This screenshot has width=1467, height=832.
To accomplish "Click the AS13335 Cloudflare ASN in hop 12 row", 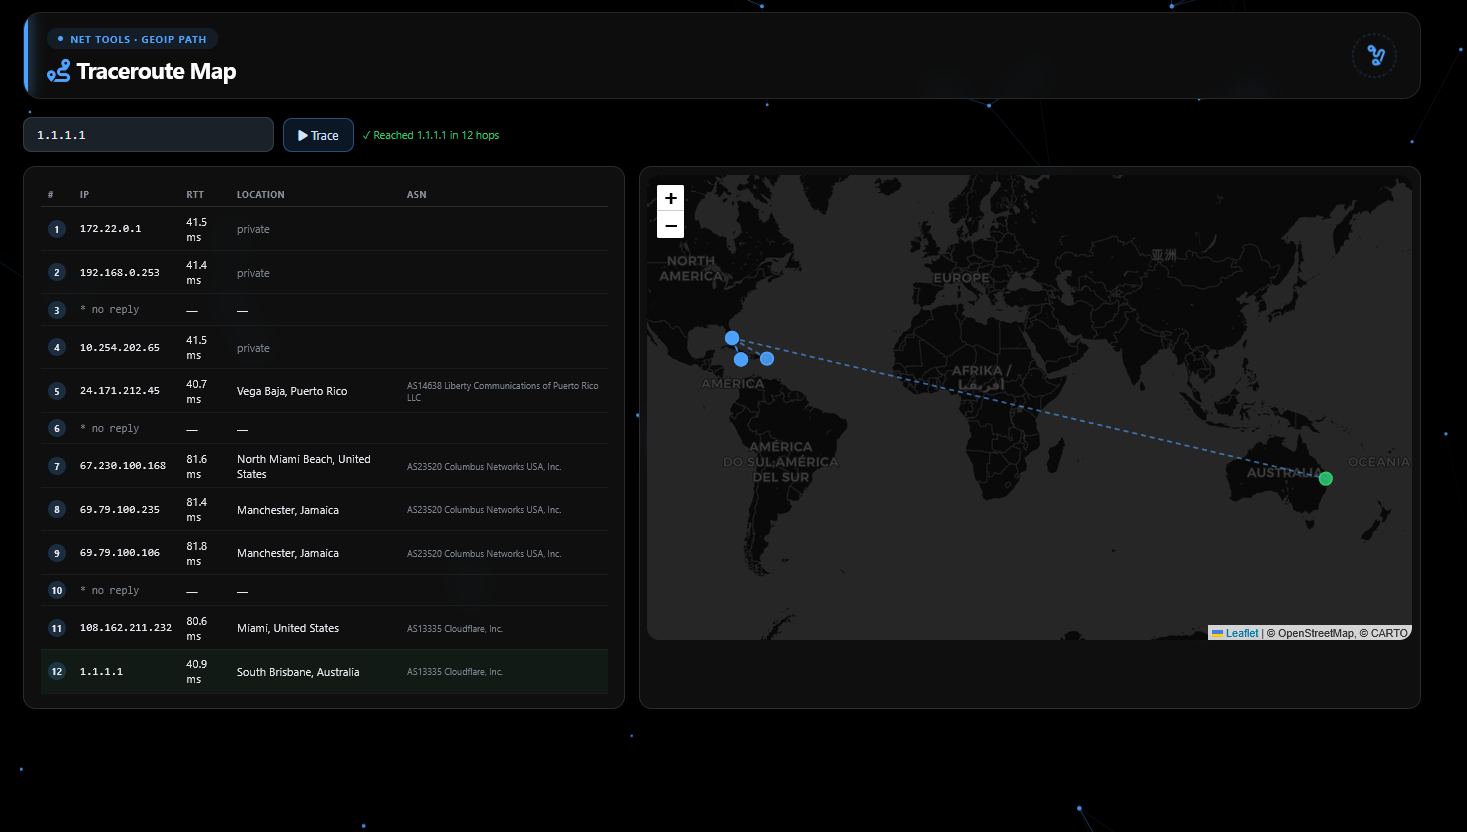I will pyautogui.click(x=455, y=672).
